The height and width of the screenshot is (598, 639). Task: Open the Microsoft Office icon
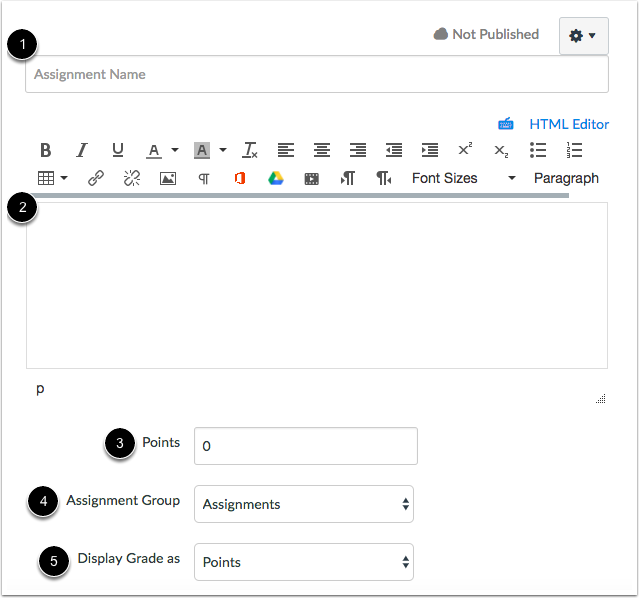(240, 178)
